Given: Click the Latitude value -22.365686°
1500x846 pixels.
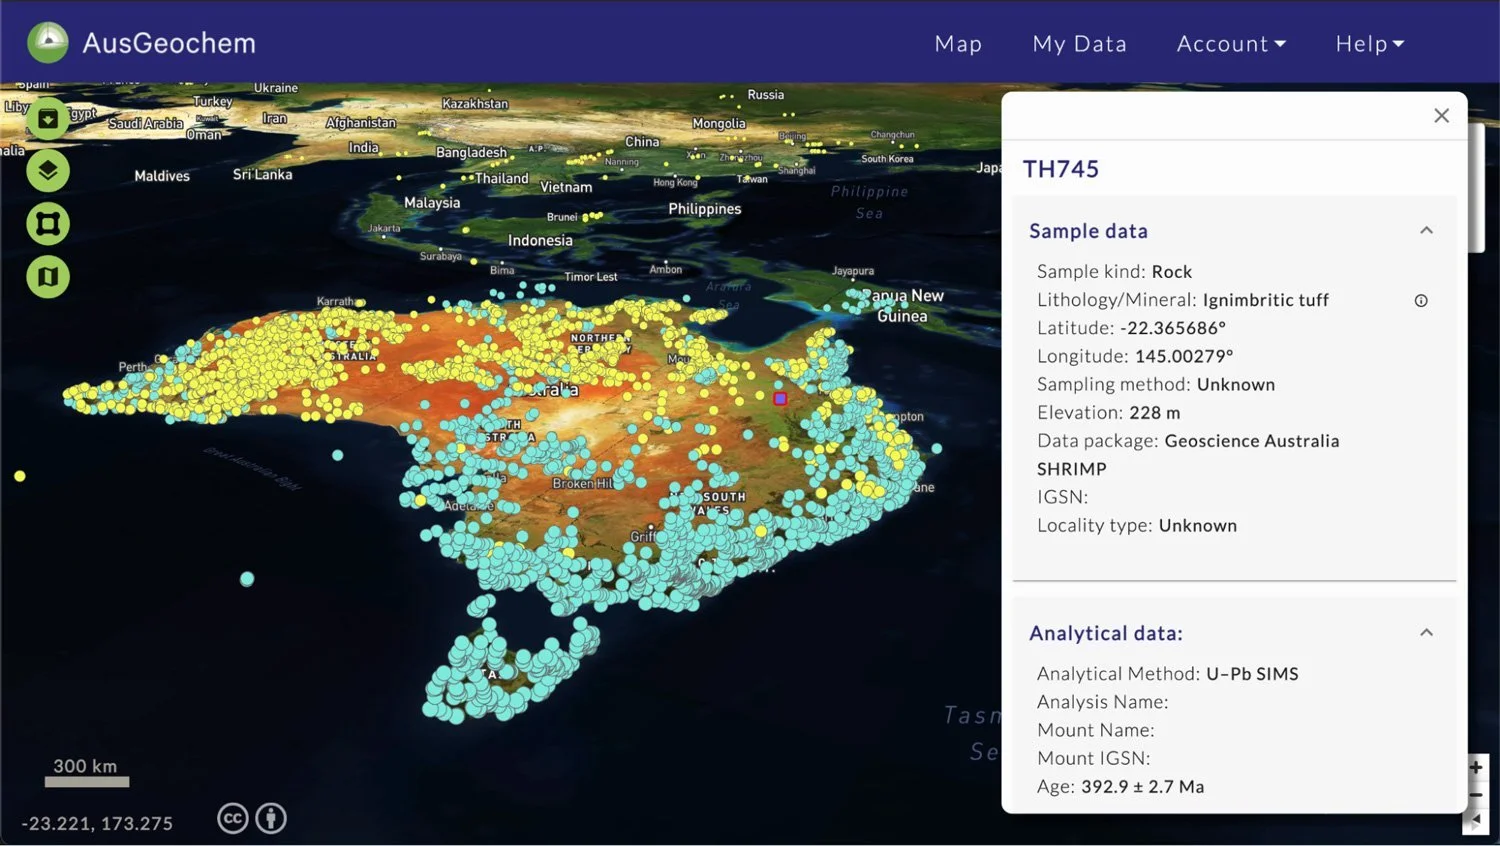Looking at the screenshot, I should [1172, 328].
